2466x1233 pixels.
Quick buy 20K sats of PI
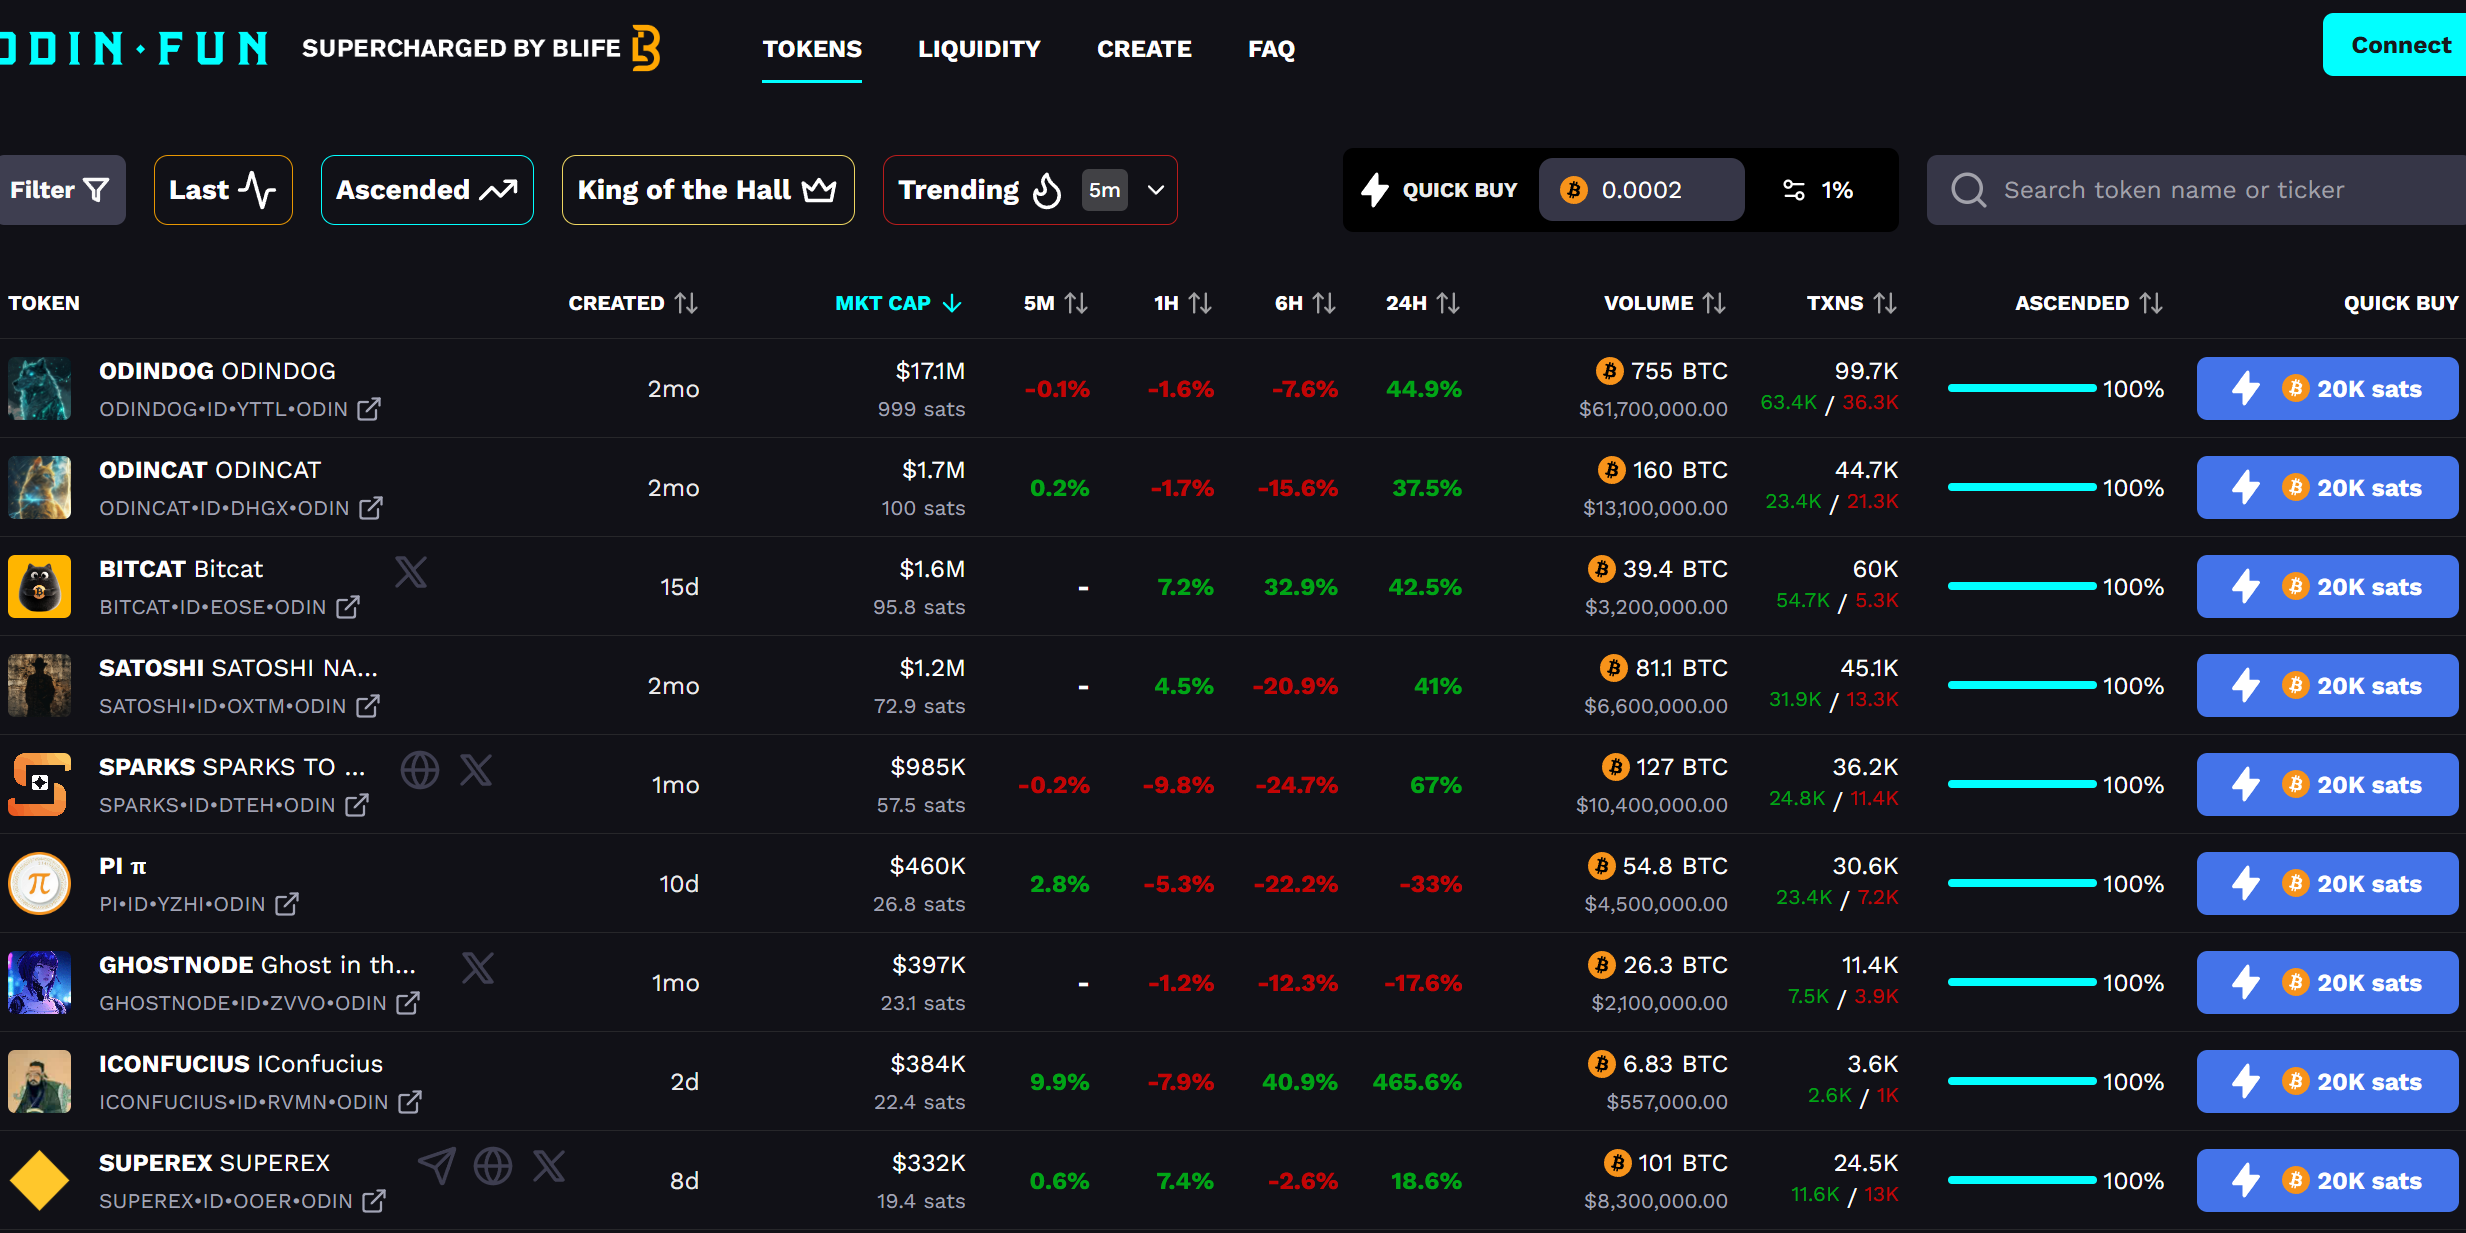2327,883
